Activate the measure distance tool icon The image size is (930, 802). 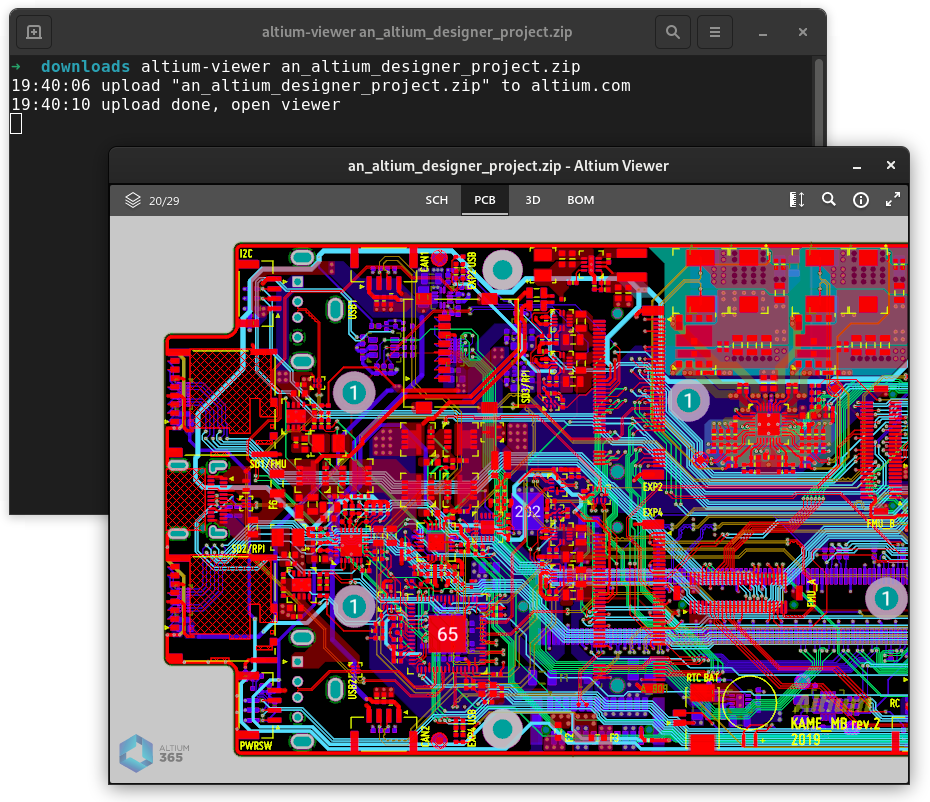(x=797, y=200)
